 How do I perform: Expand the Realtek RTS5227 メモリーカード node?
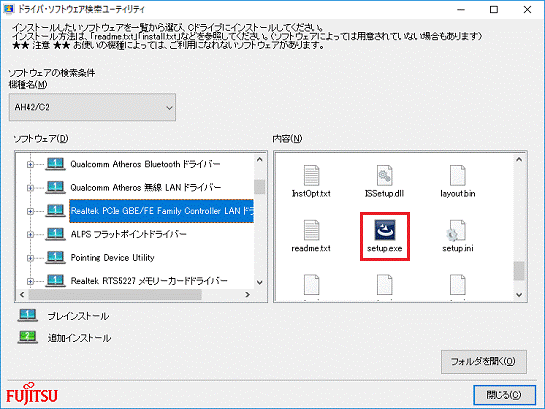[30, 281]
